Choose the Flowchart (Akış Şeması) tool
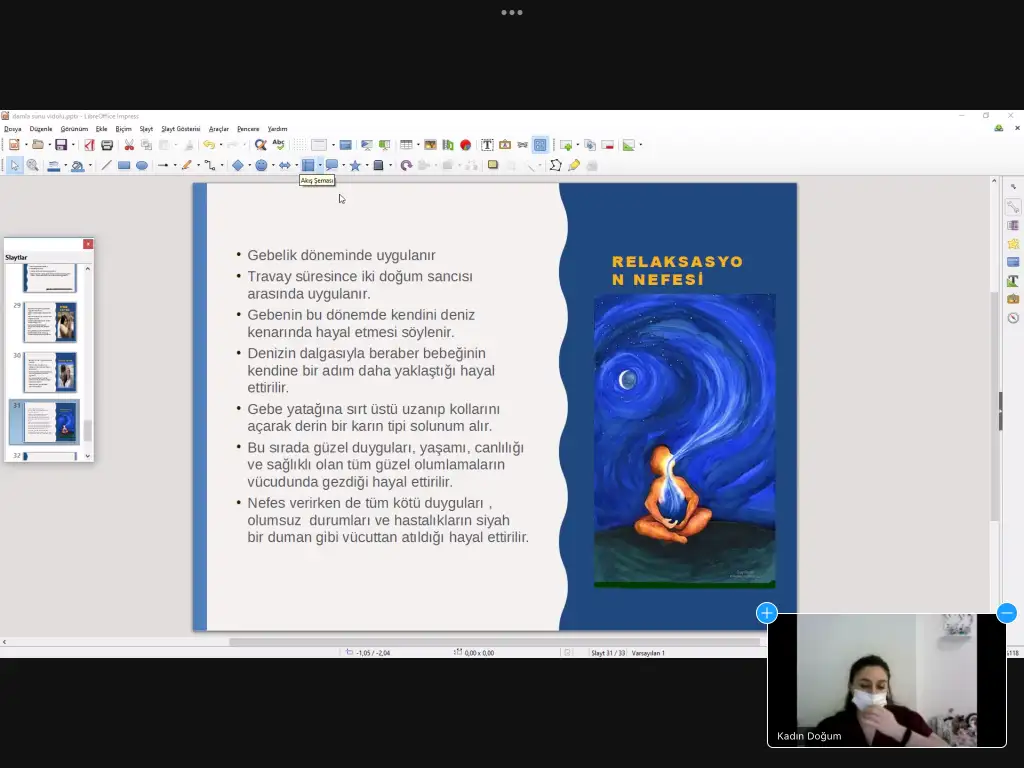Screen dimensions: 1024x768 click(x=308, y=166)
